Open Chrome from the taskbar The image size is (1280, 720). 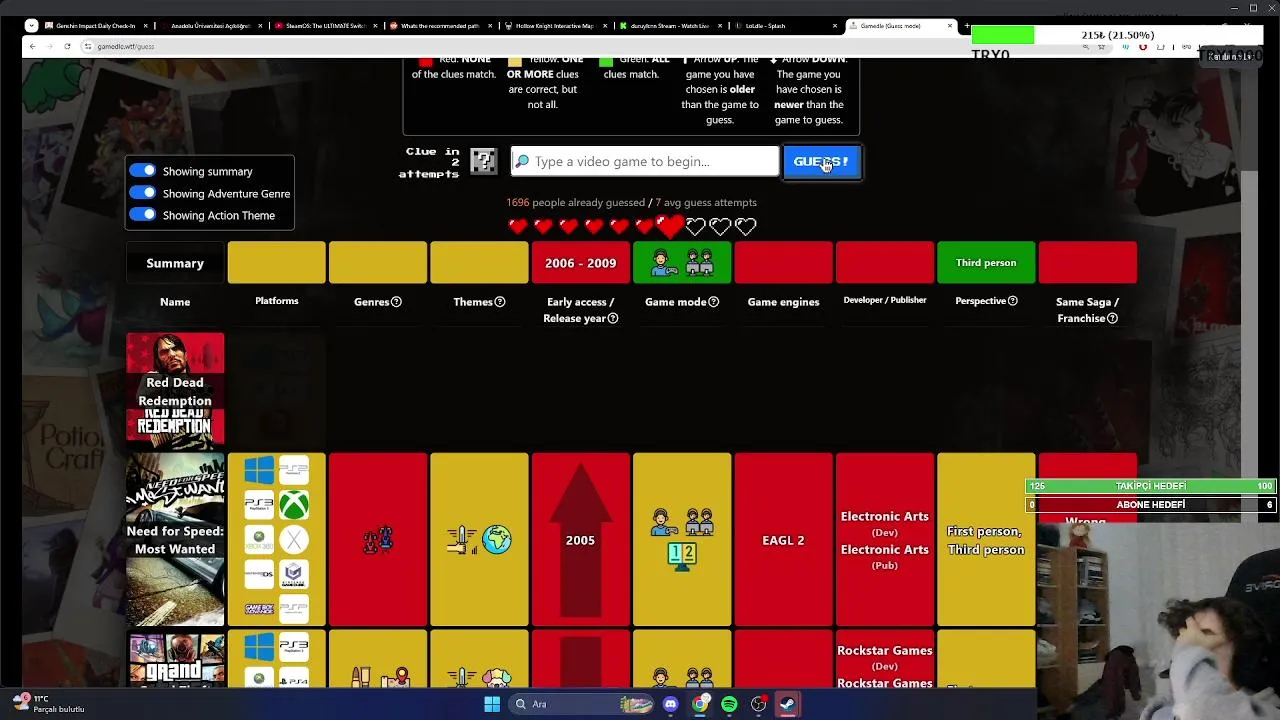tap(700, 704)
